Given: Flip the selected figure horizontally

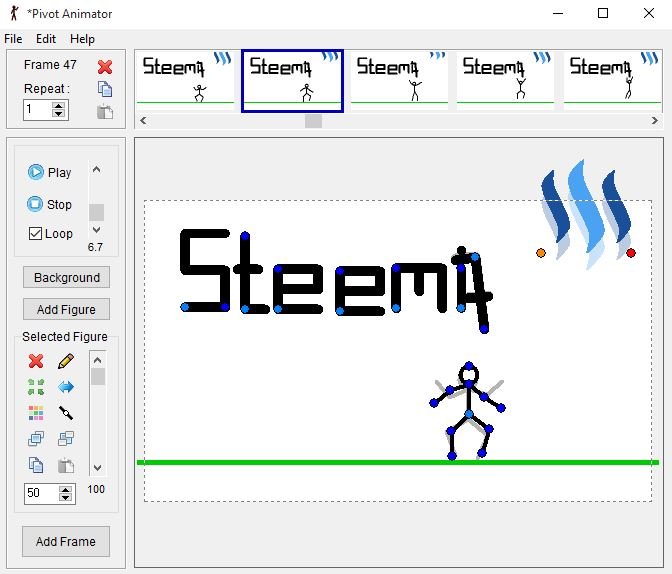Looking at the screenshot, I should (x=66, y=387).
